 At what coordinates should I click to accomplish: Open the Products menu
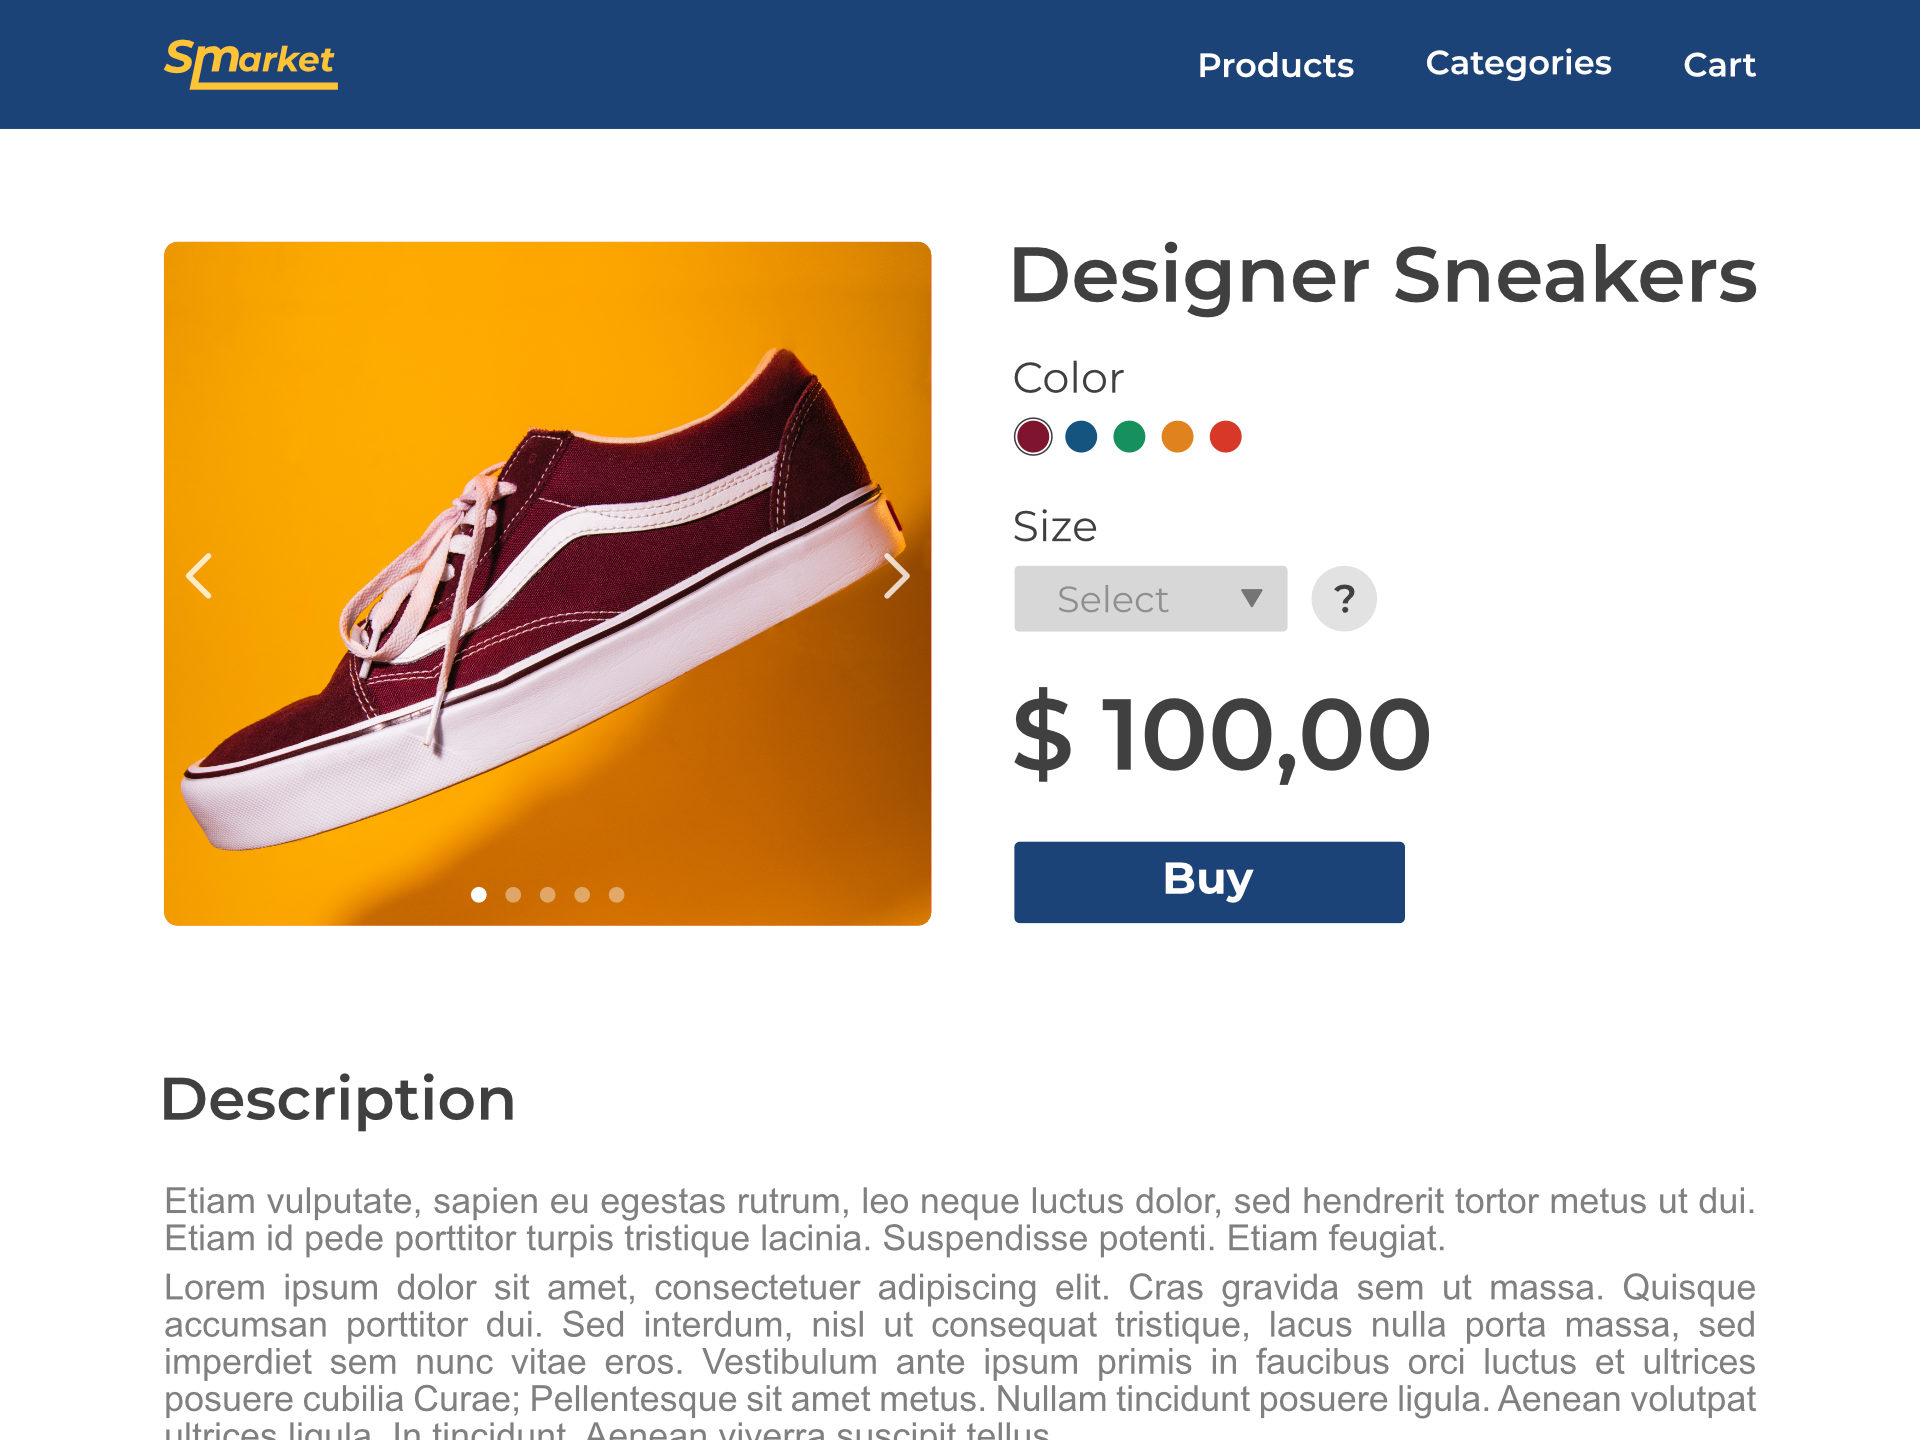tap(1275, 65)
